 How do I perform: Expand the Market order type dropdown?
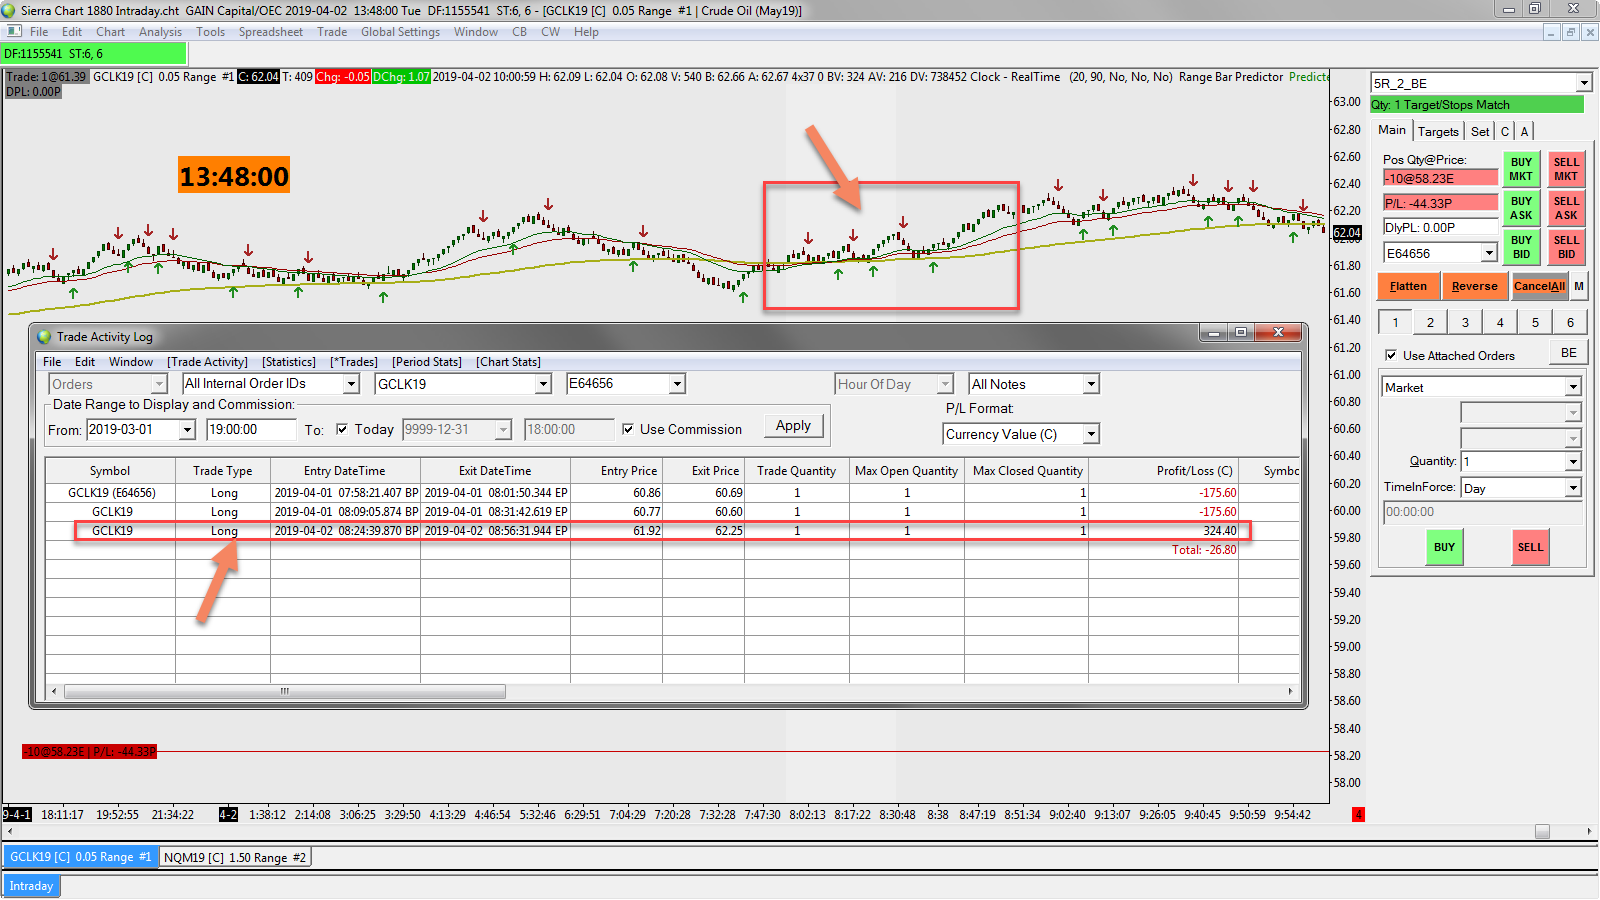click(1573, 387)
